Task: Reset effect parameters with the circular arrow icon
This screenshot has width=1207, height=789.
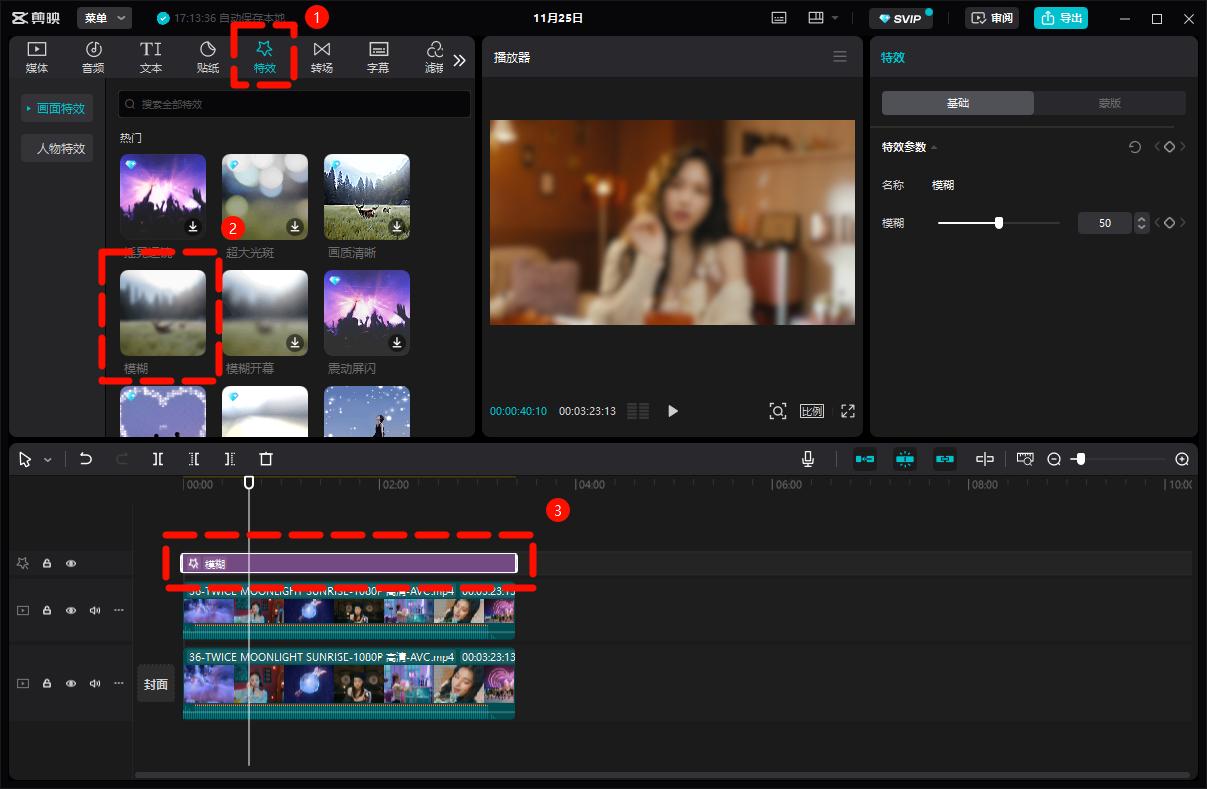Action: (1135, 147)
